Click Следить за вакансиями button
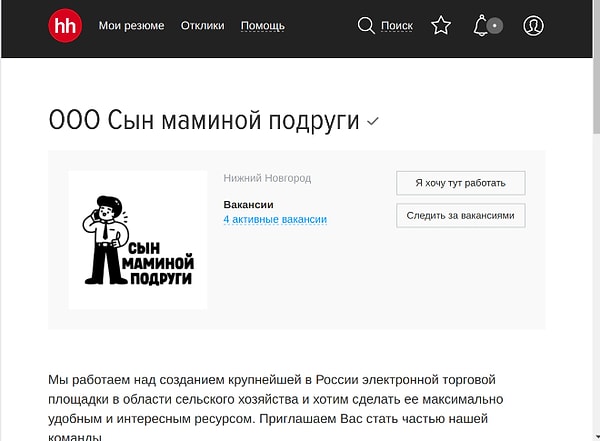This screenshot has width=600, height=441. [461, 216]
